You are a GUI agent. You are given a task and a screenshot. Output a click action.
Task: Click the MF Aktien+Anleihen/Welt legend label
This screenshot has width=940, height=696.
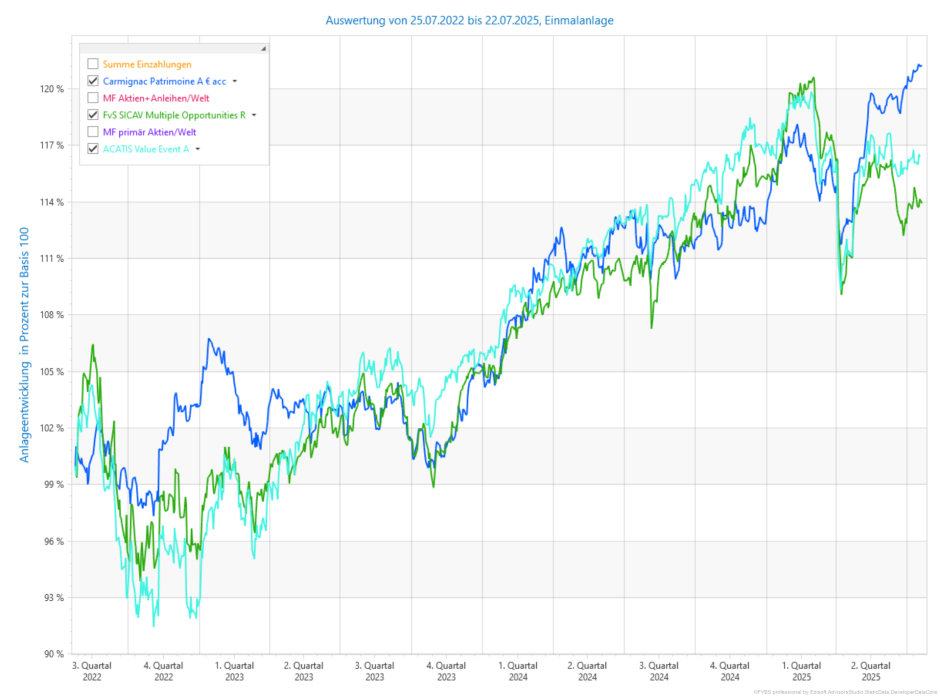(156, 98)
